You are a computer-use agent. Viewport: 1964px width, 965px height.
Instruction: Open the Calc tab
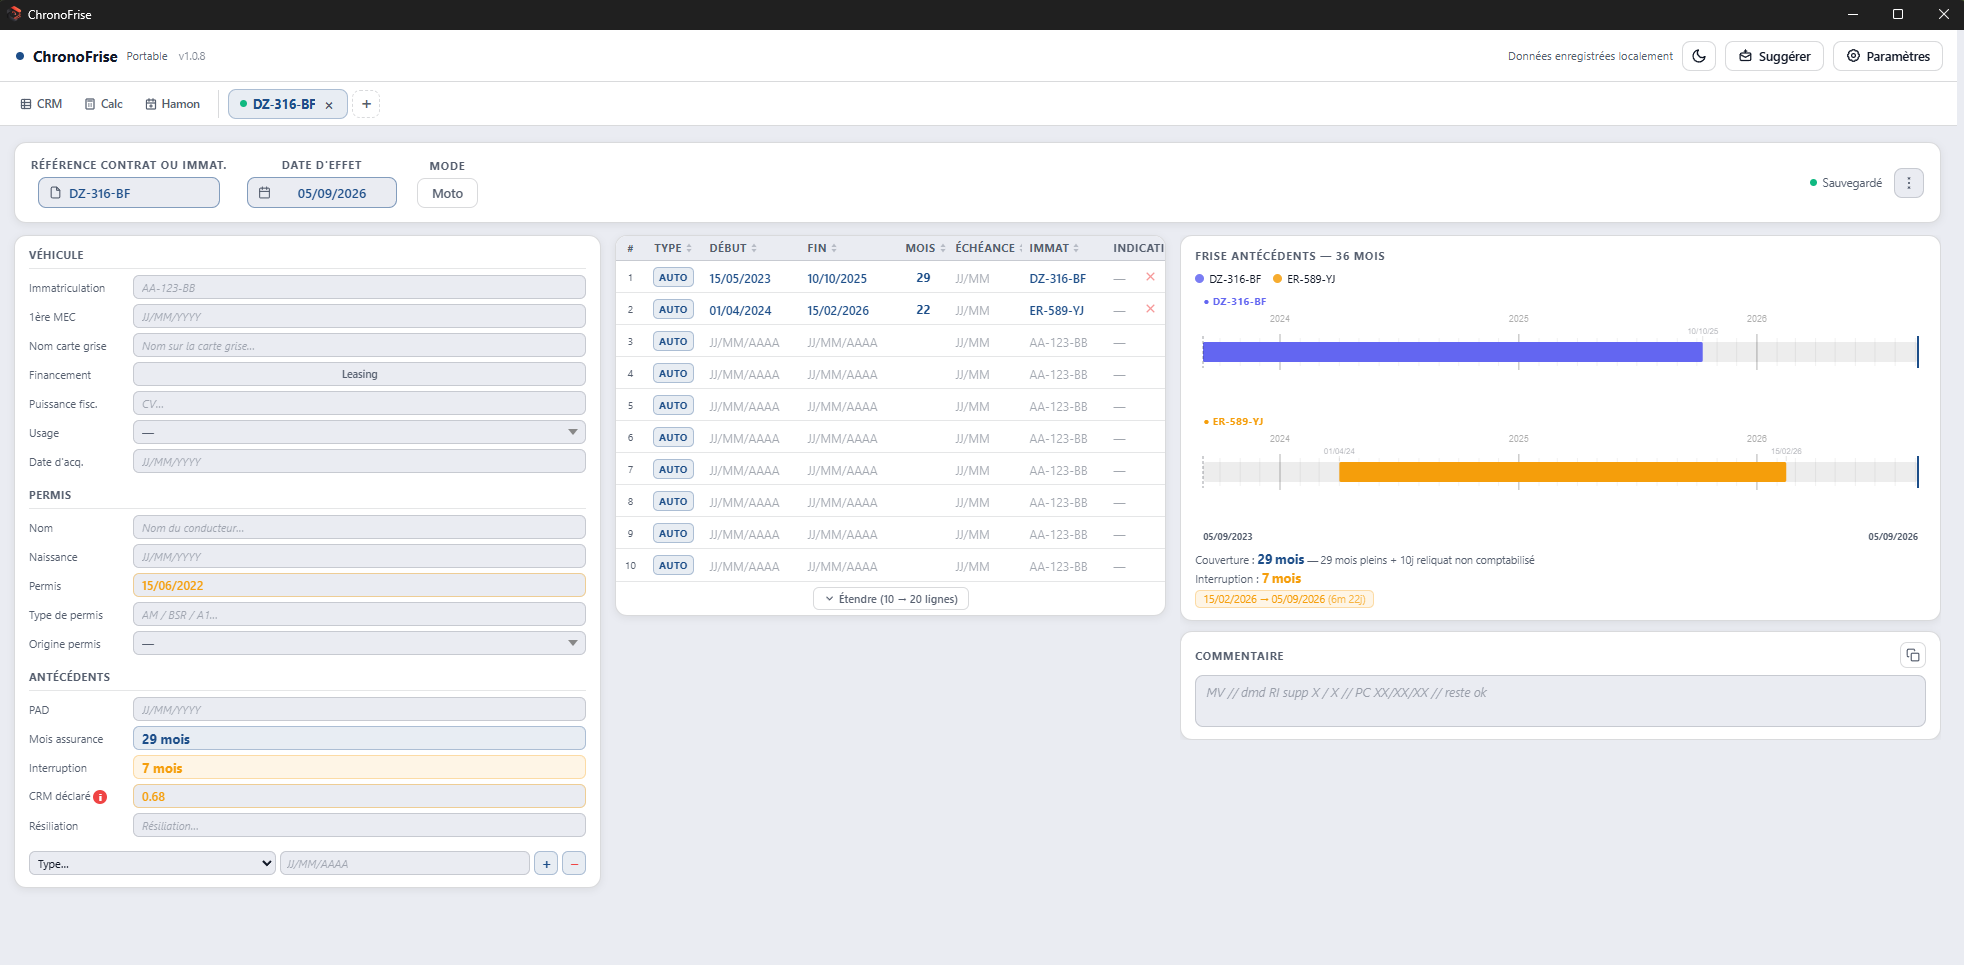(x=104, y=104)
